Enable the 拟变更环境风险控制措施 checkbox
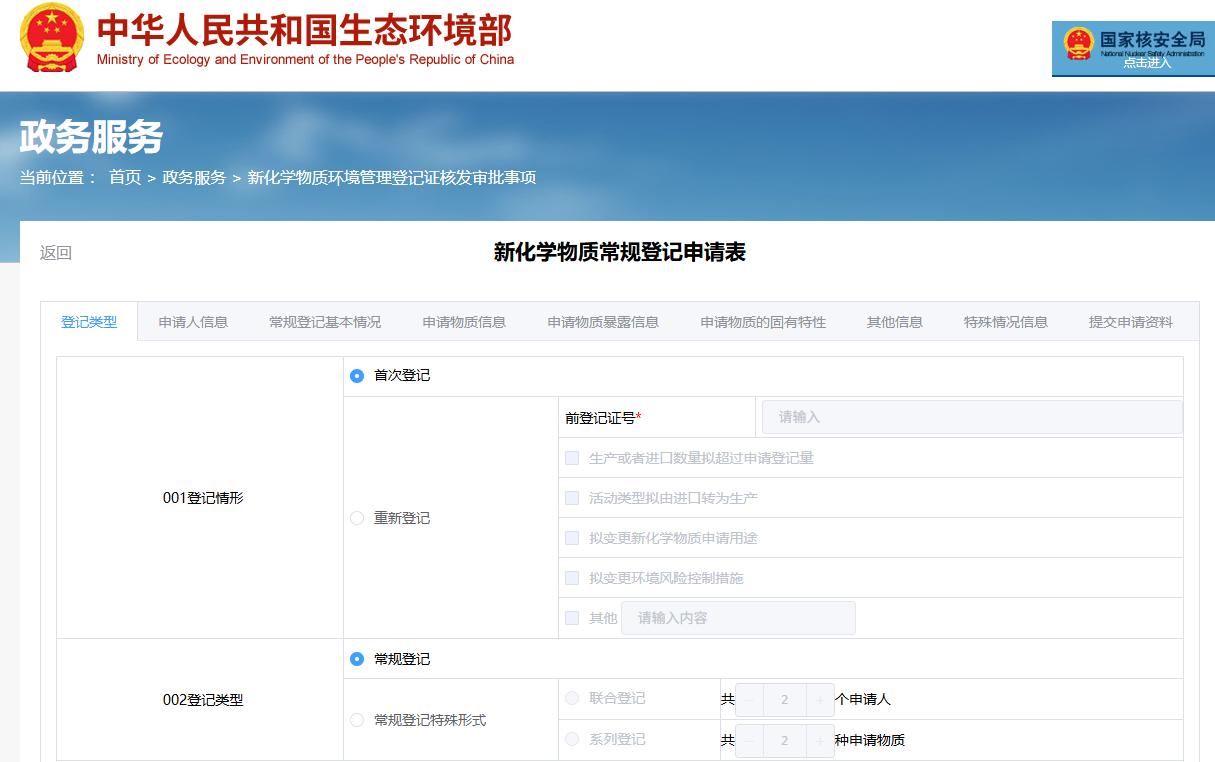Screen dimensions: 1215x762 pyautogui.click(x=572, y=578)
